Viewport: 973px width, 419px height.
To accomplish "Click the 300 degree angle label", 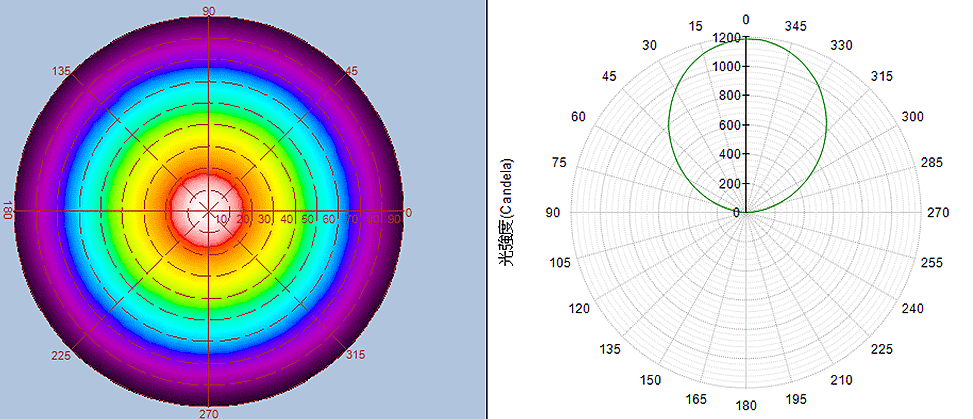I will click(913, 117).
